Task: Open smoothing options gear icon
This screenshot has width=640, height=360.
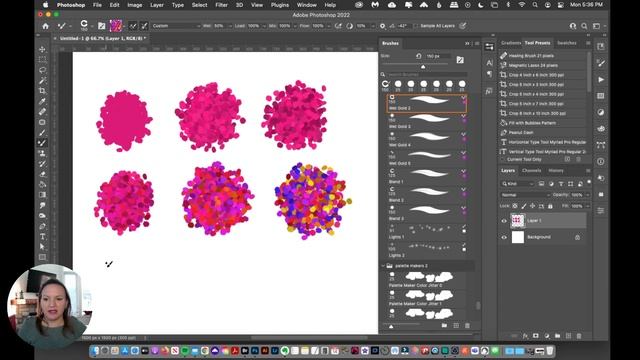Action: pos(382,26)
